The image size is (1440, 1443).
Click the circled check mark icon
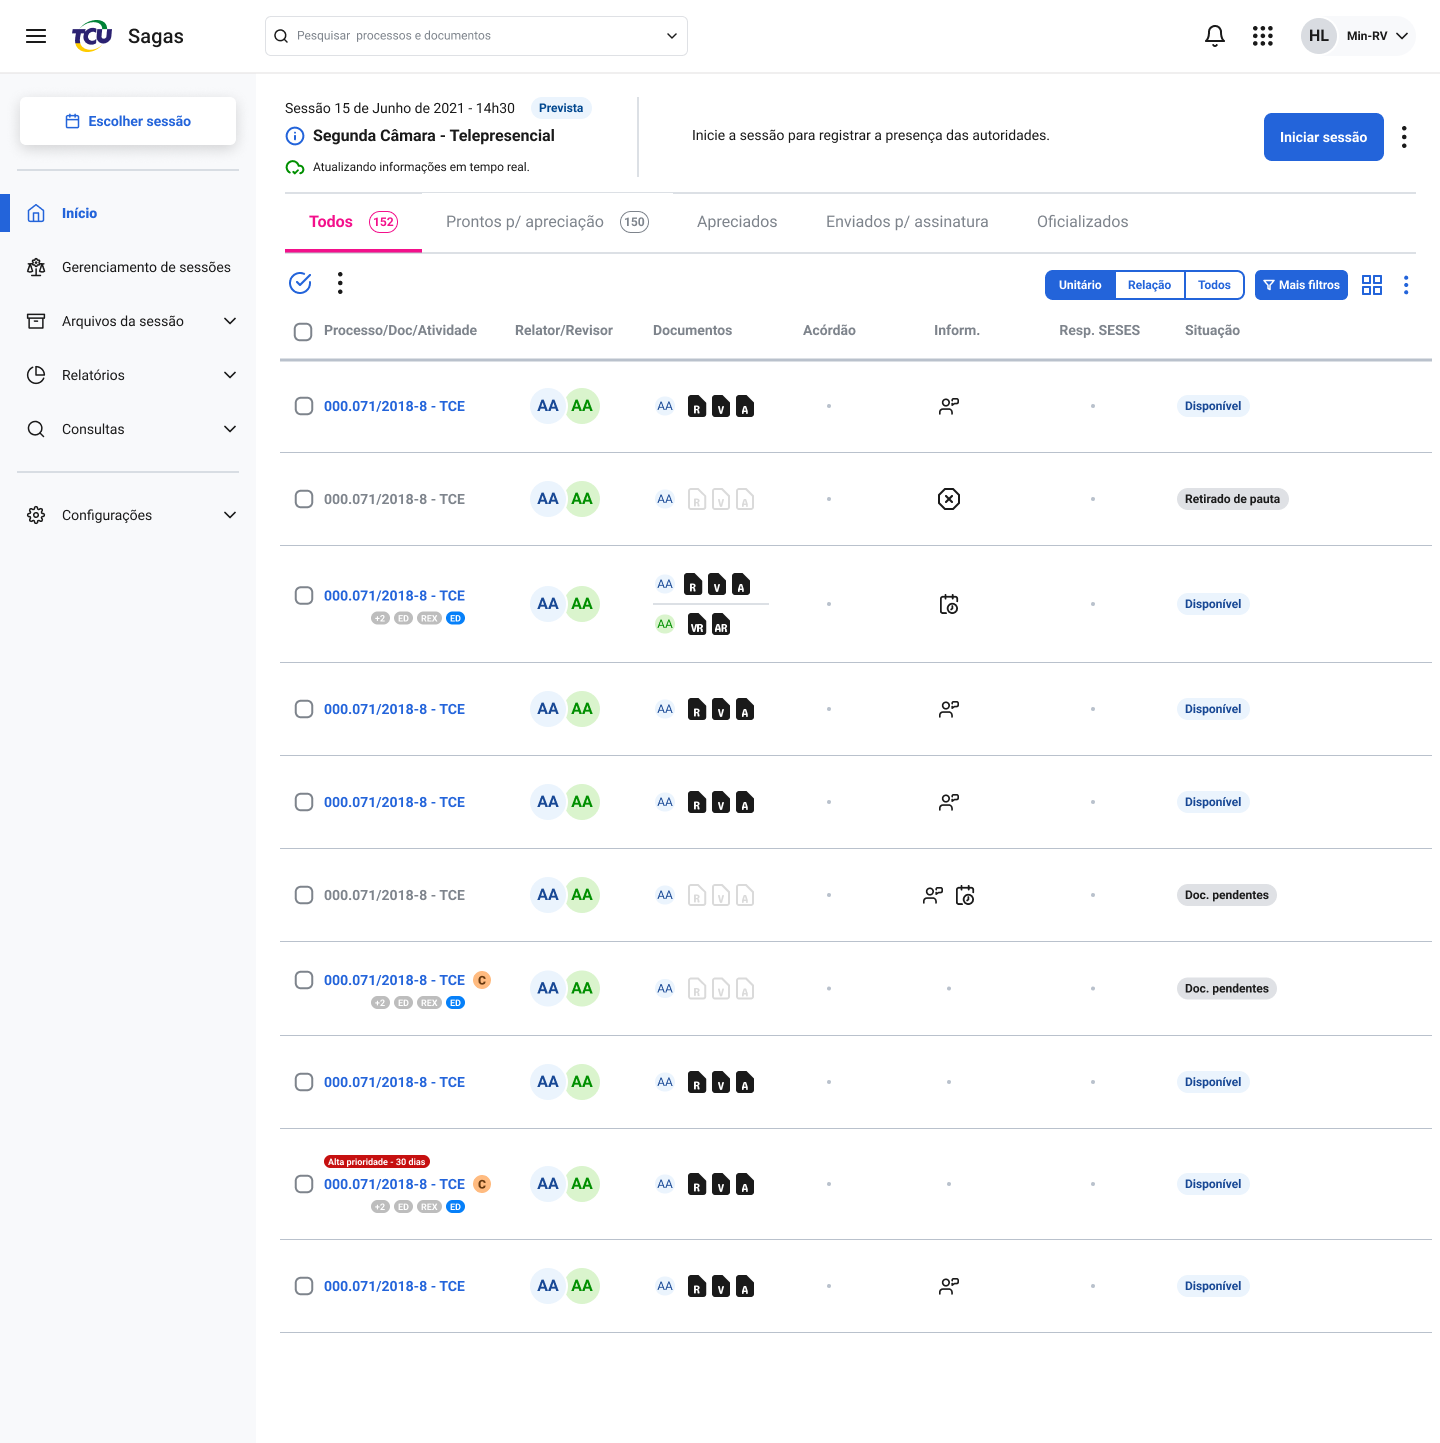[x=300, y=283]
